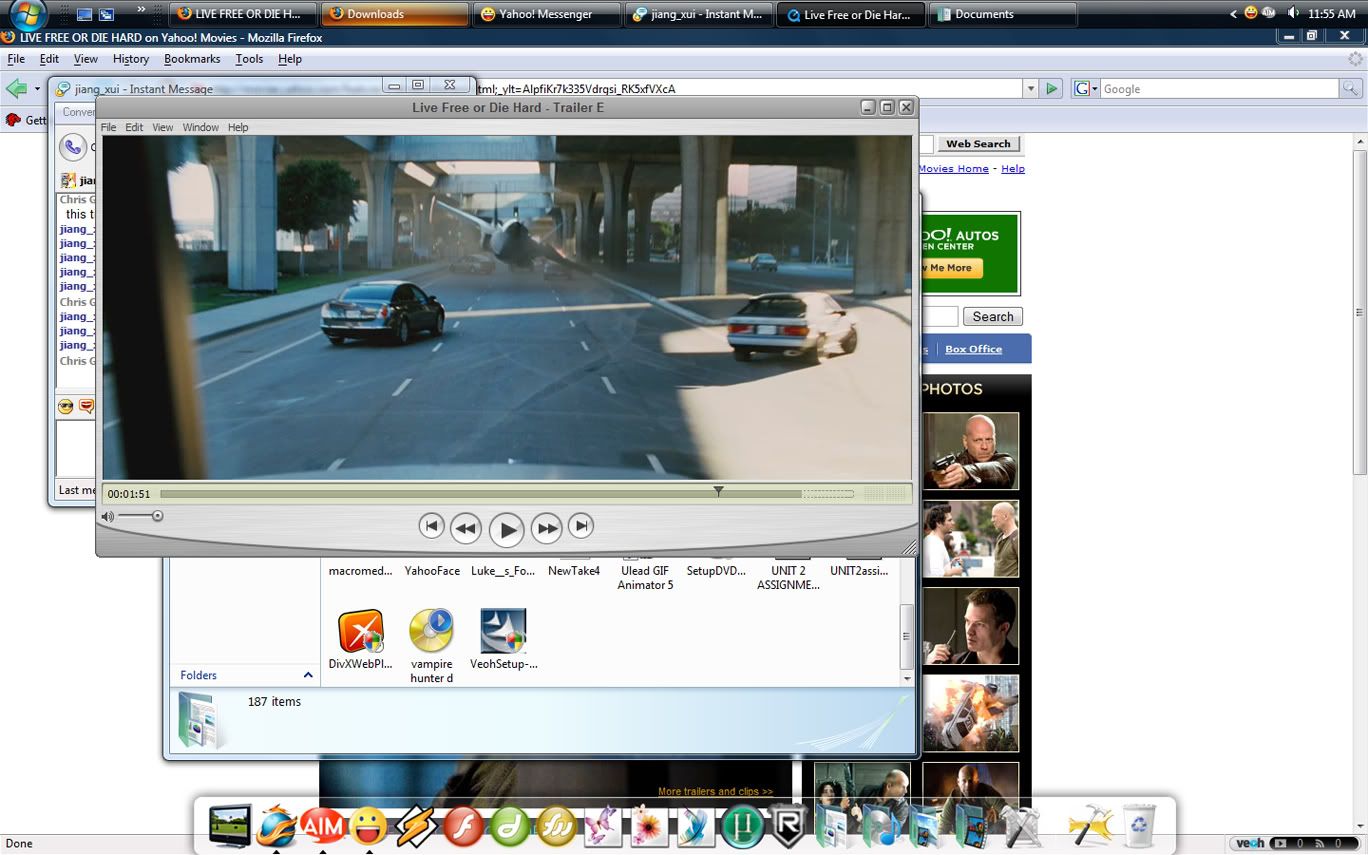Image resolution: width=1368 pixels, height=855 pixels.
Task: Click the Firefox back arrow button
Action: pyautogui.click(x=16, y=89)
